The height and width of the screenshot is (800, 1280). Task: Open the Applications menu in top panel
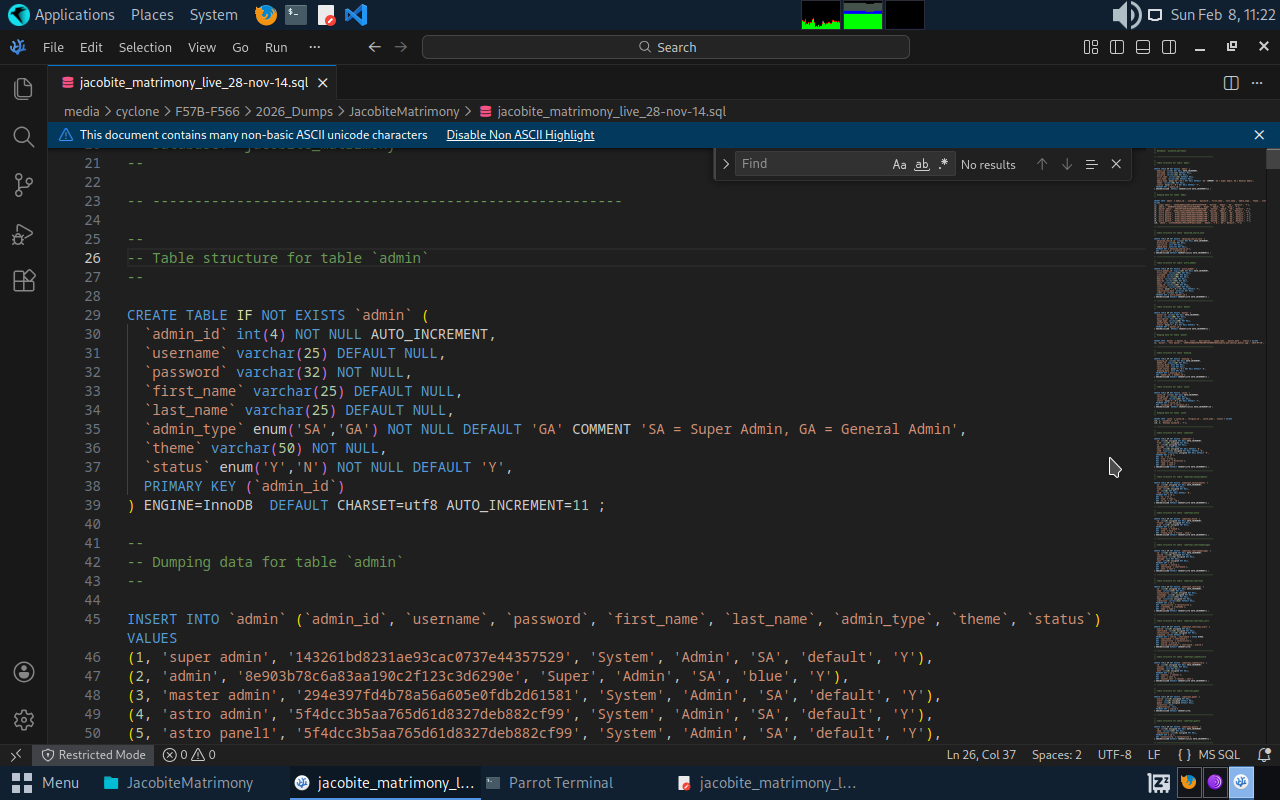point(61,15)
